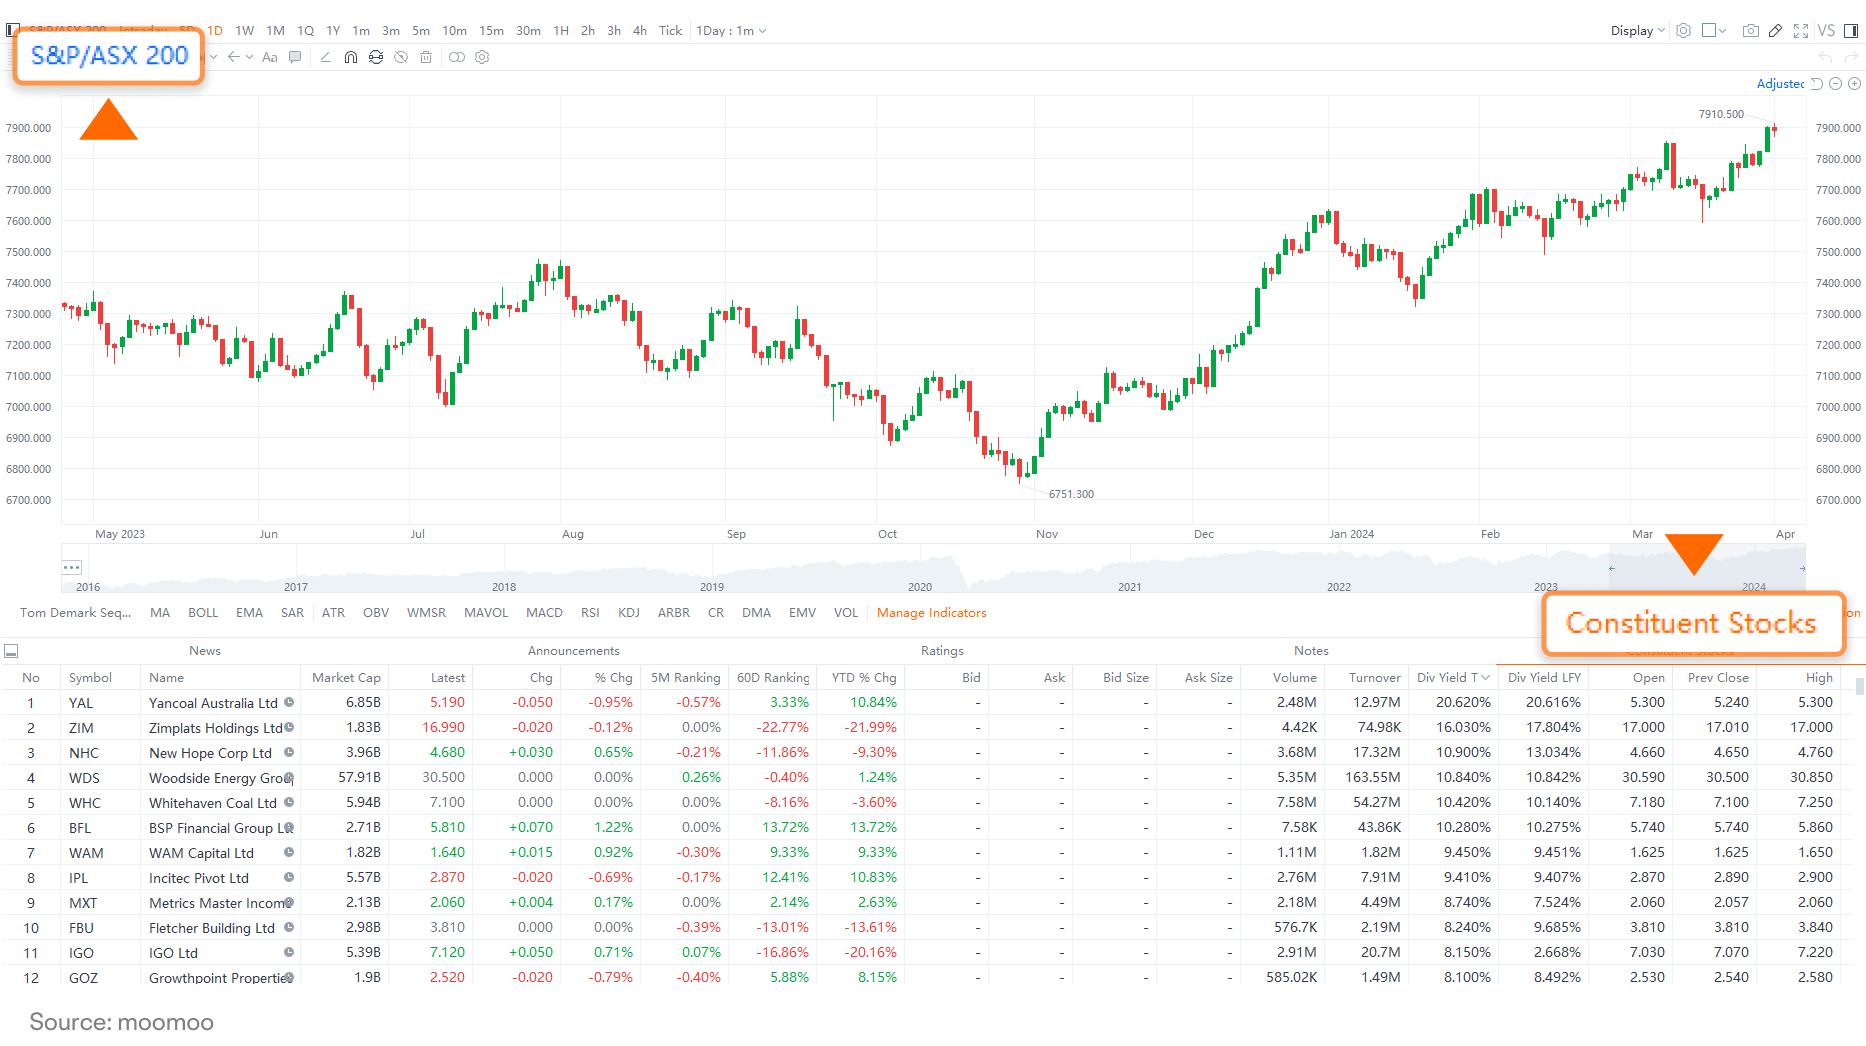Switch to the 1W timeframe tab

245,31
